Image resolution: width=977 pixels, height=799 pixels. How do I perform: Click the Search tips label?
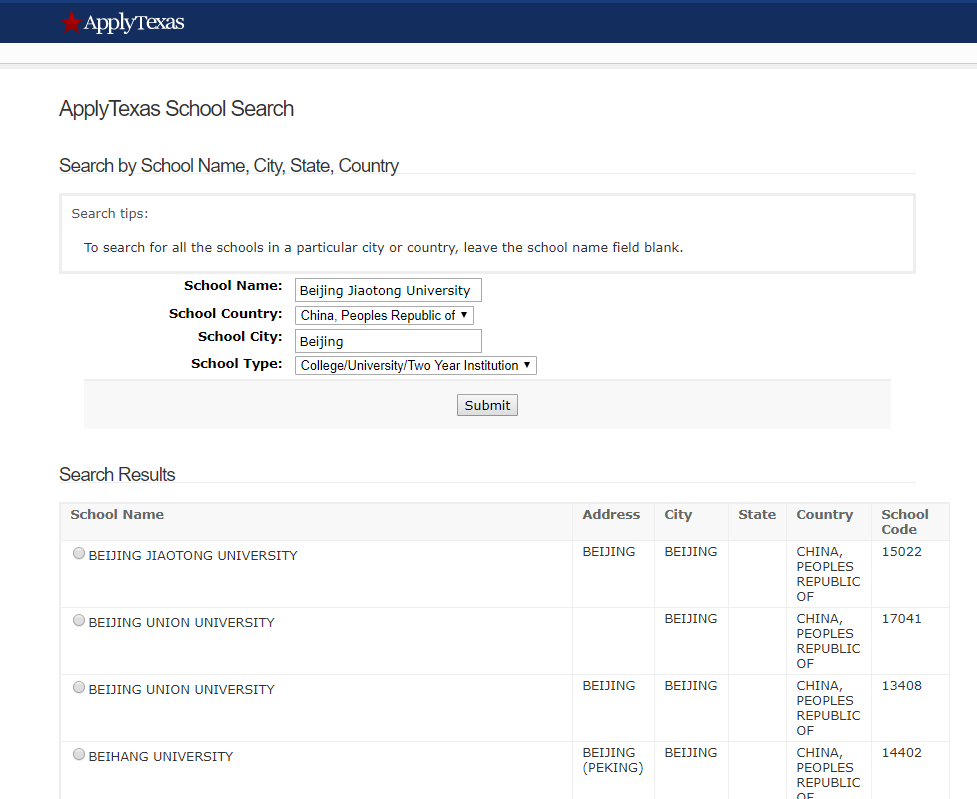pyautogui.click(x=110, y=213)
